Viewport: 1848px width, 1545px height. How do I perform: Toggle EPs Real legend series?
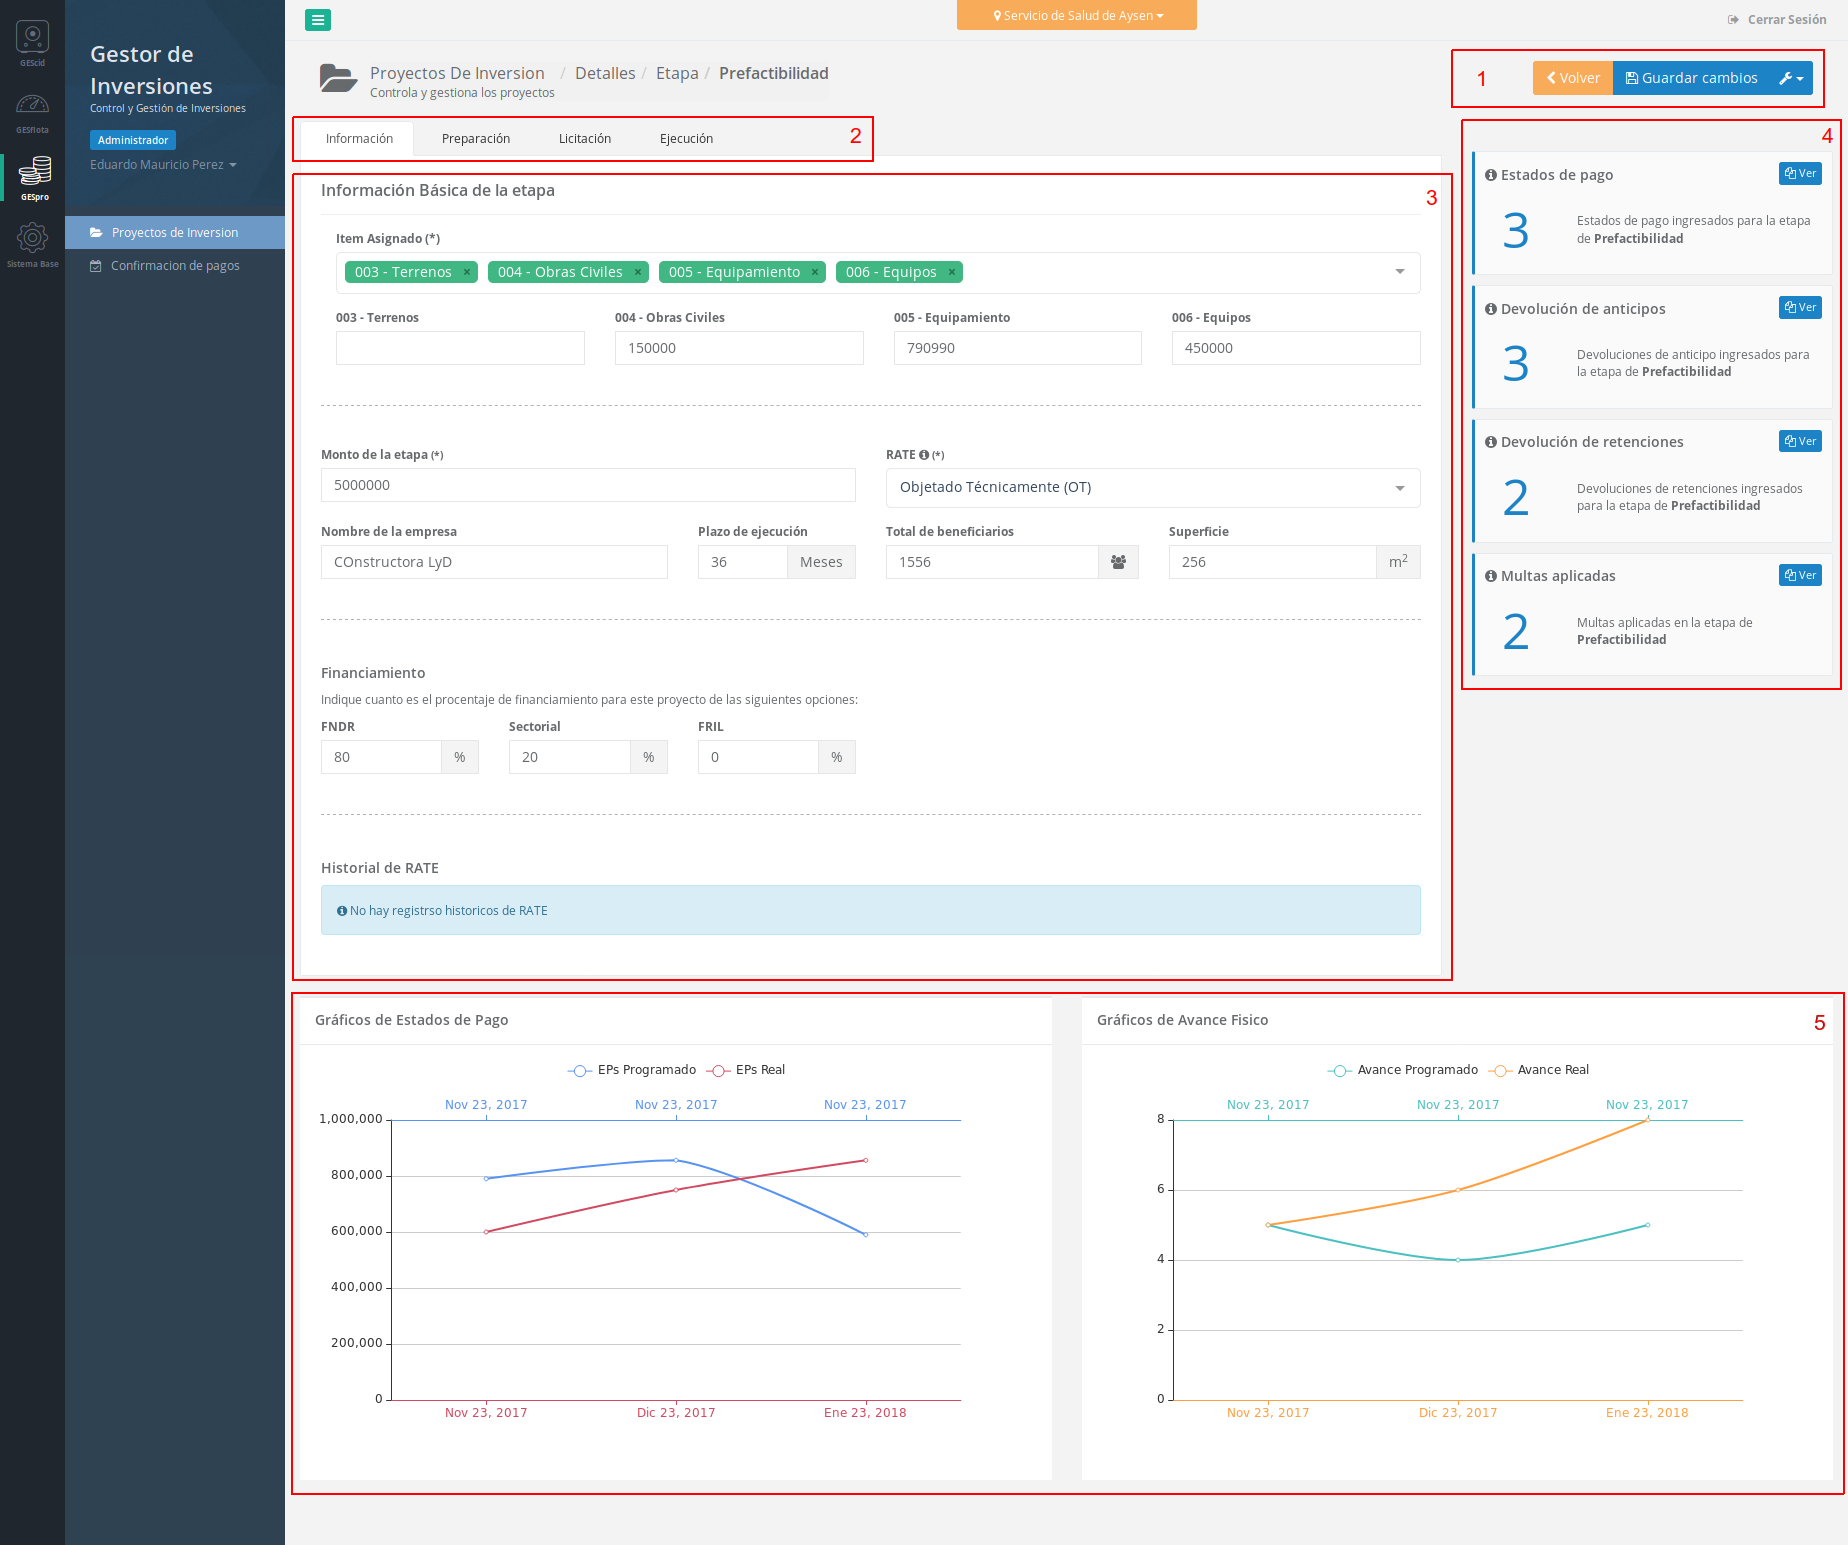click(746, 1070)
